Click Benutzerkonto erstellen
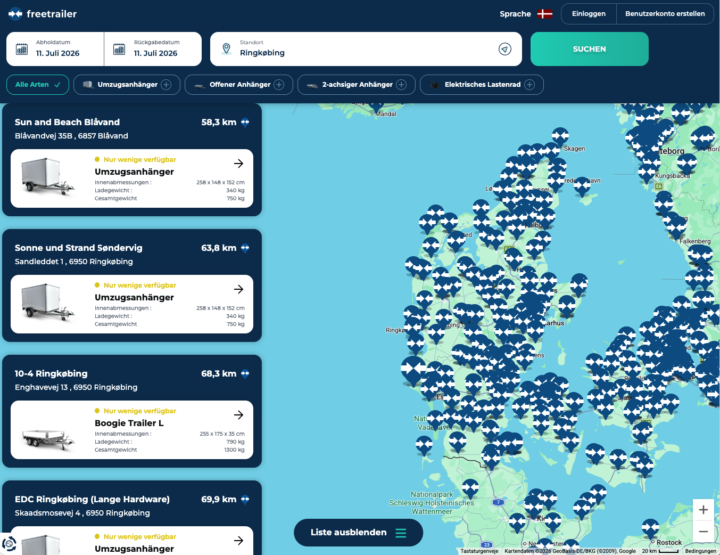This screenshot has height=555, width=720. 665,14
